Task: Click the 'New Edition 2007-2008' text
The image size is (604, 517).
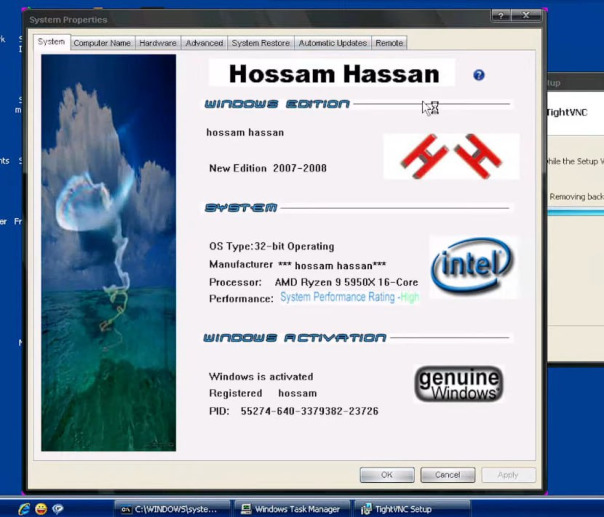Action: [268, 168]
